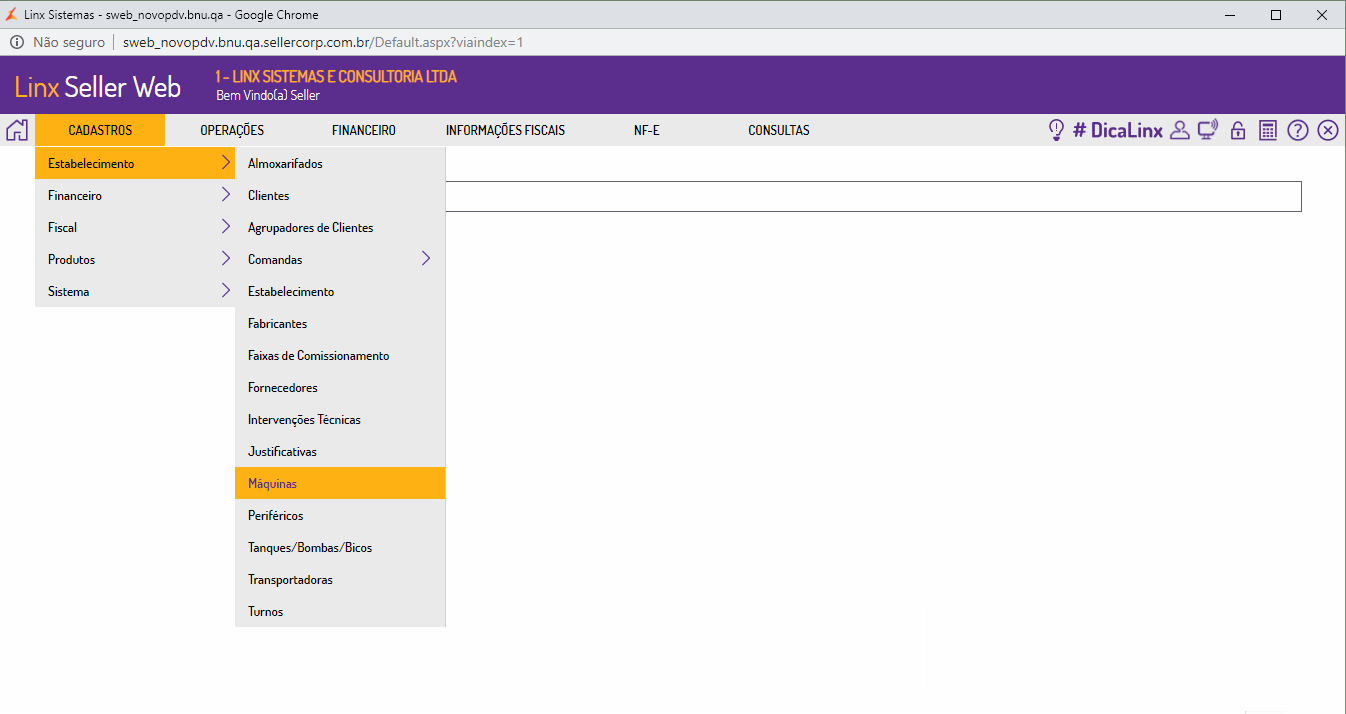Click the empty search field on the page
The height and width of the screenshot is (714, 1346).
[873, 196]
